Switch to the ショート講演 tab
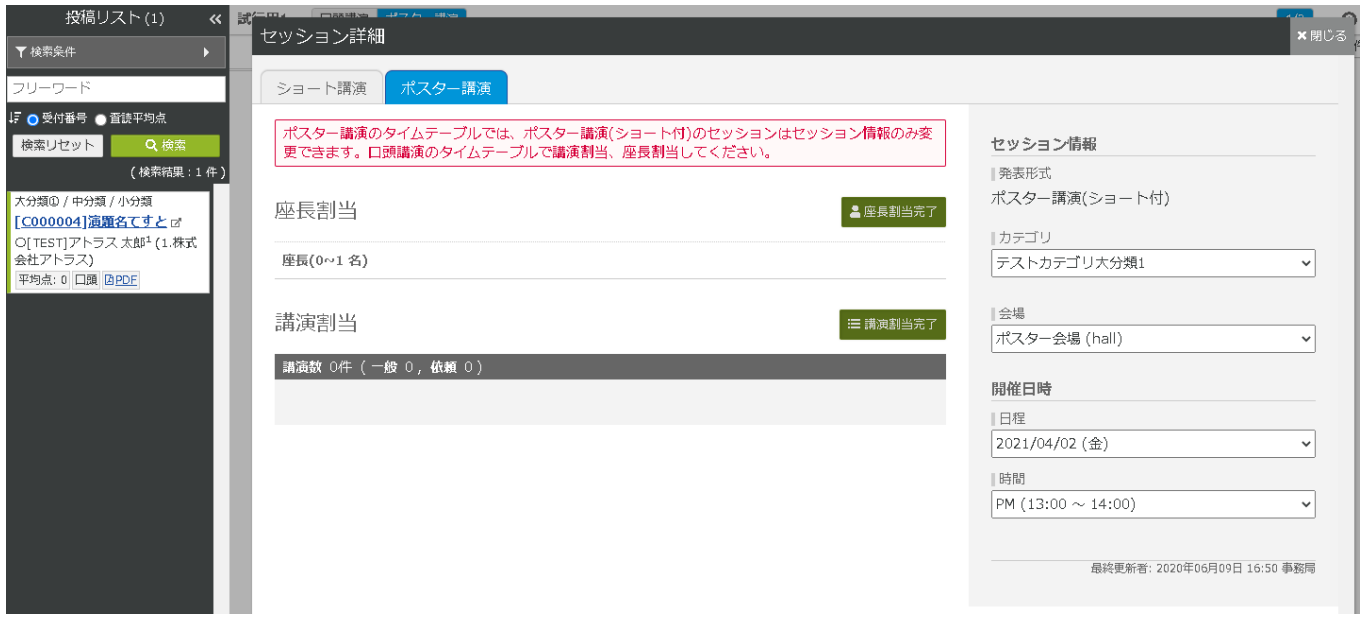The width and height of the screenshot is (1371, 623). click(320, 88)
